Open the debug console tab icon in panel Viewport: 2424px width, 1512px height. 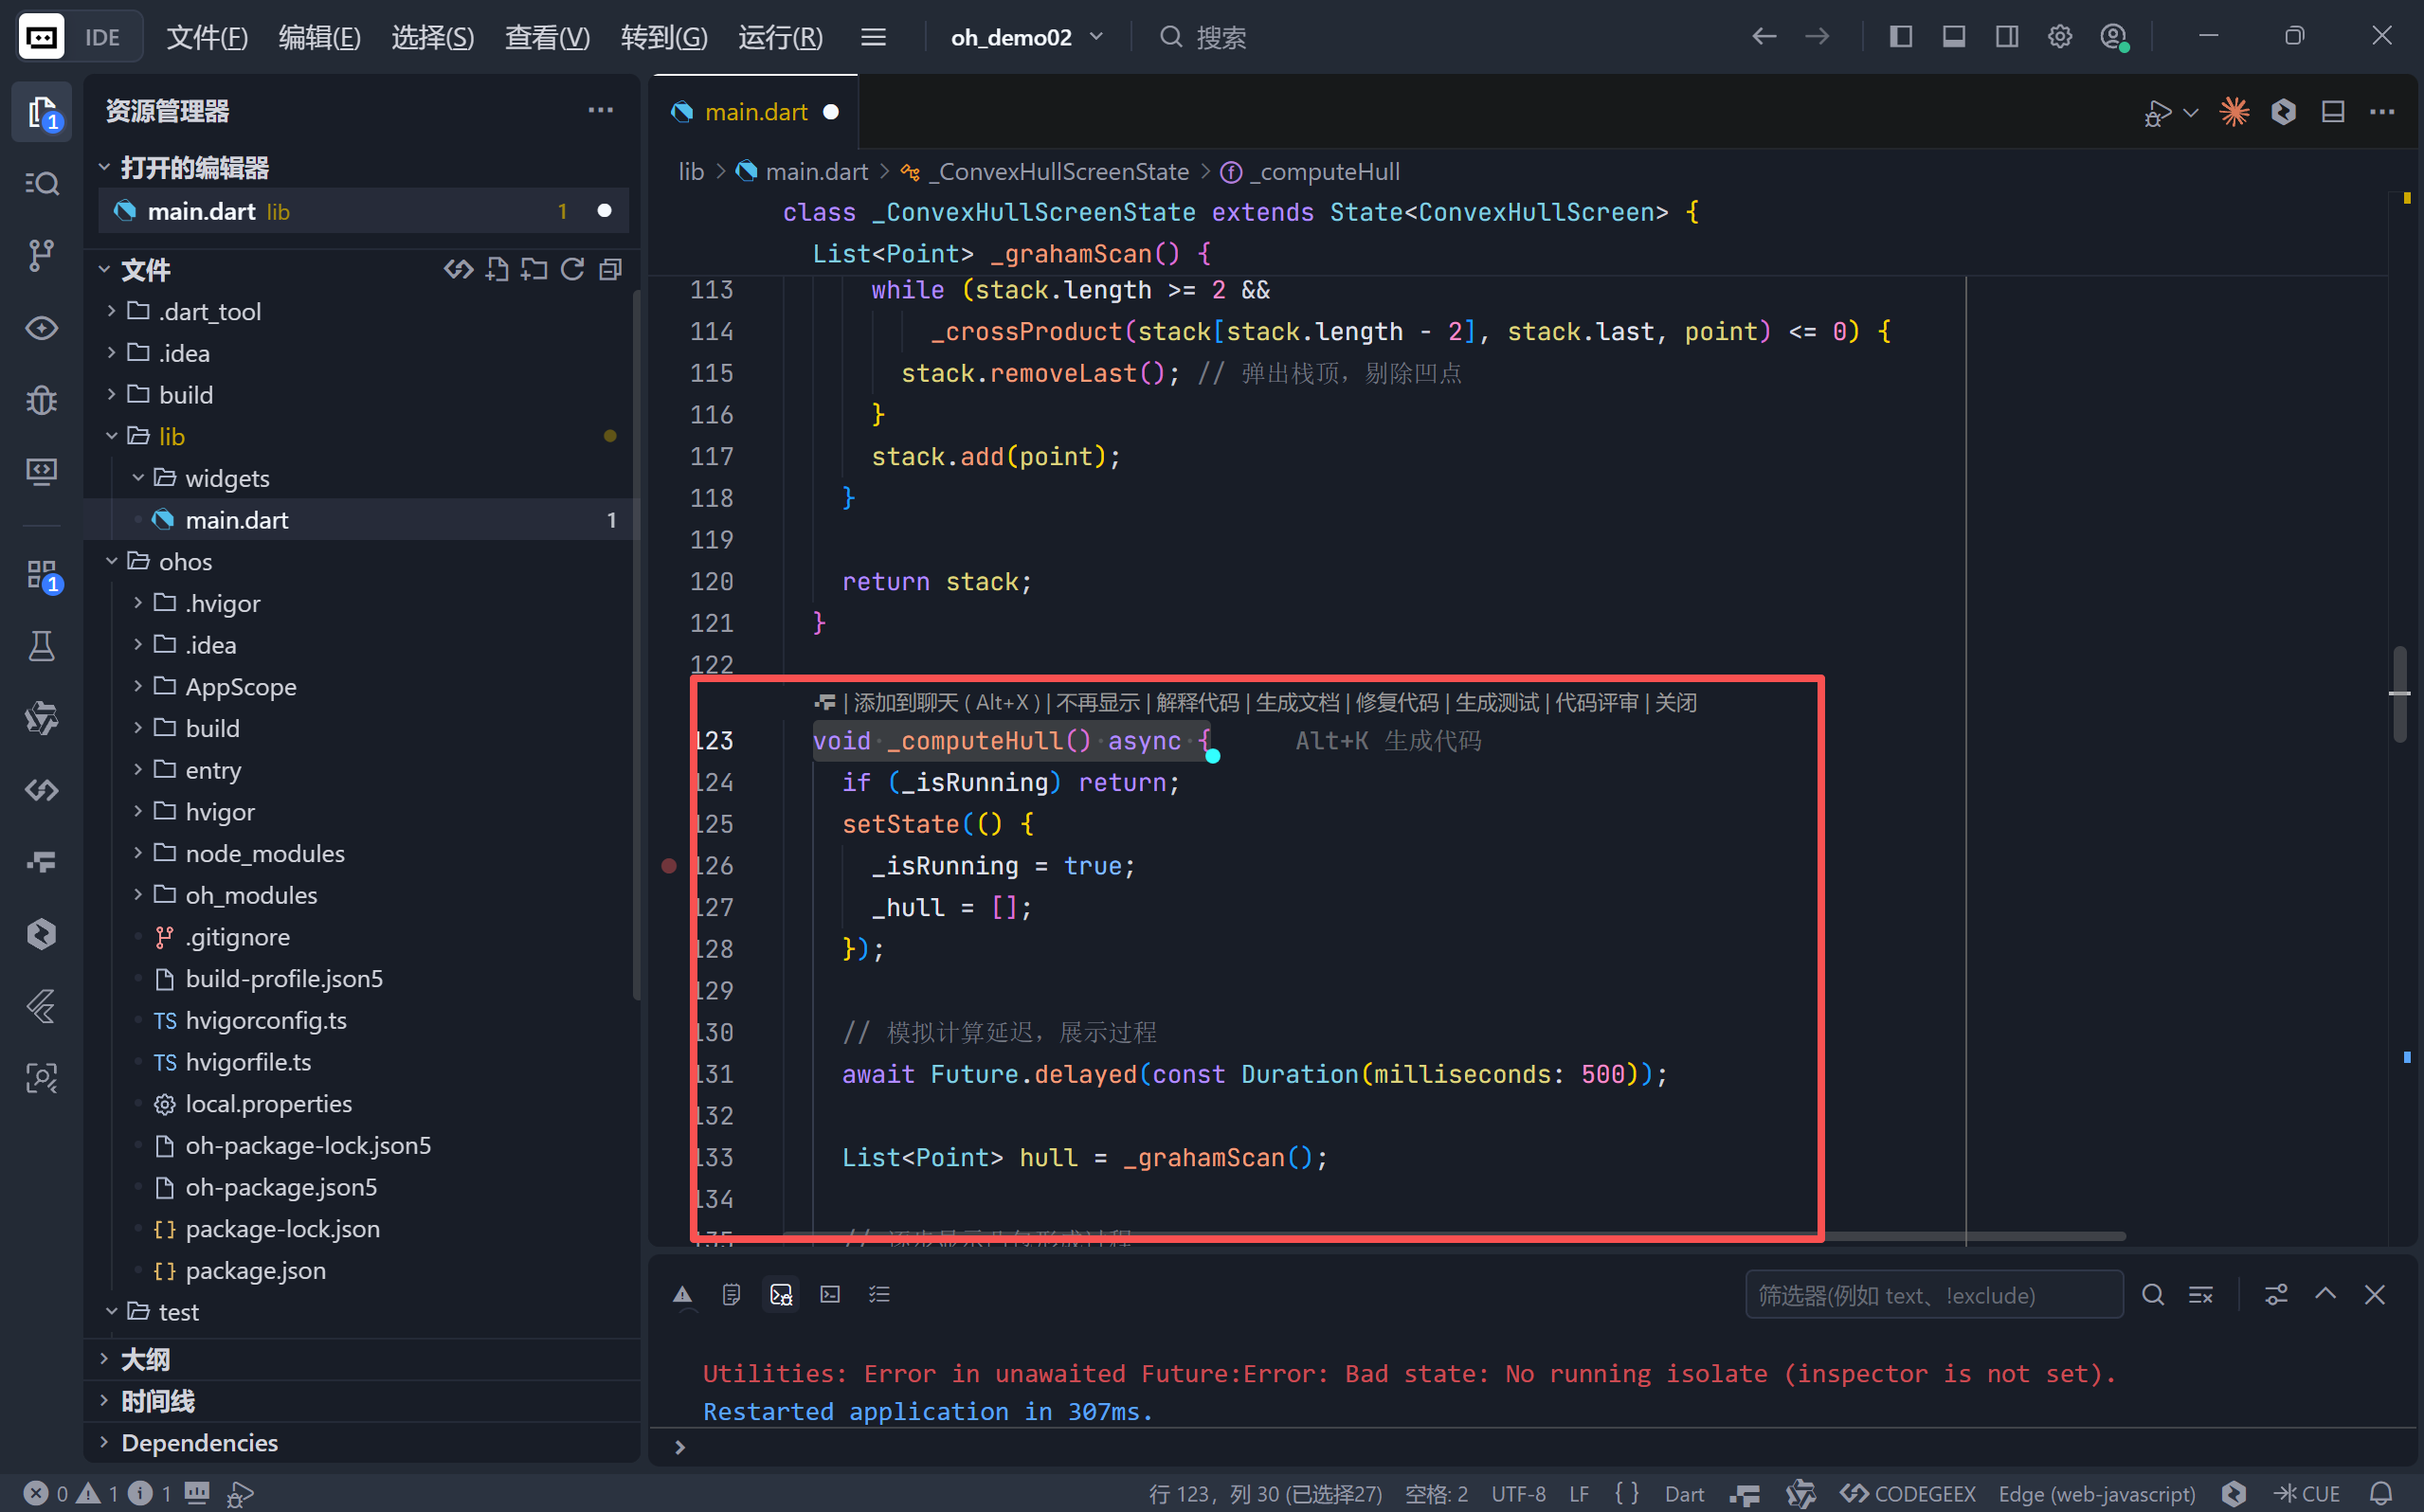(781, 1295)
